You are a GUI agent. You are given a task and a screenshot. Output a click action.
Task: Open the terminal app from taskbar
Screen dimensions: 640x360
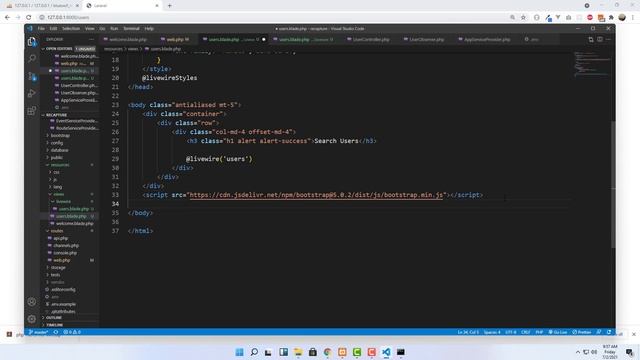tap(401, 352)
